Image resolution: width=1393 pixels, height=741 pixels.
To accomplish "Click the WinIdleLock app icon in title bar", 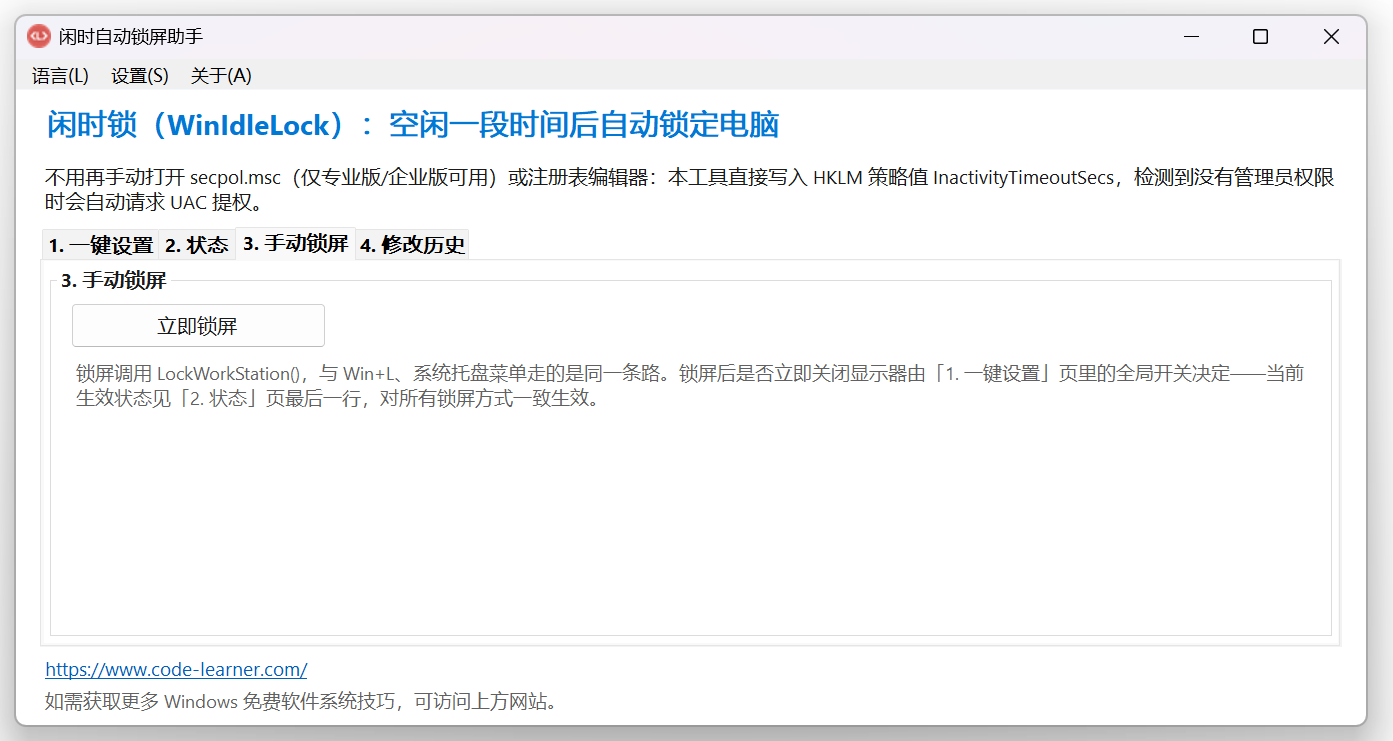I will click(x=39, y=37).
